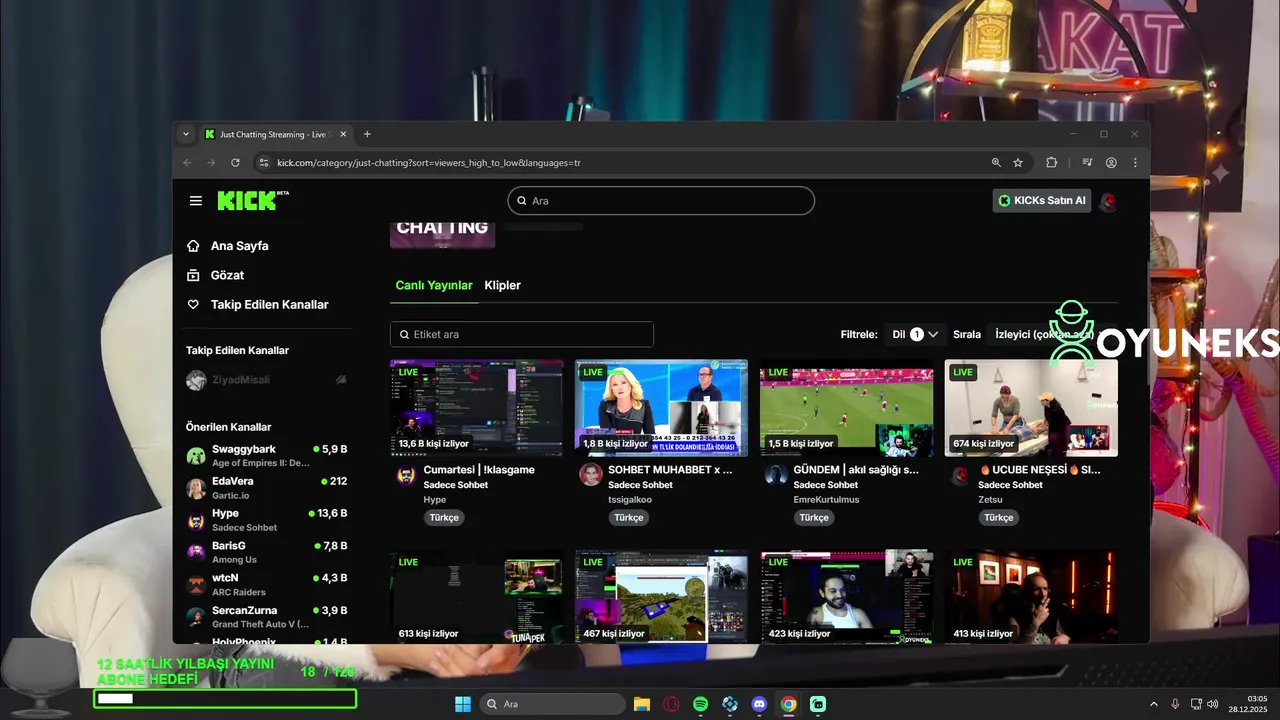1280x720 pixels.
Task: Open the Chrome three-dot menu
Action: coord(1135,162)
